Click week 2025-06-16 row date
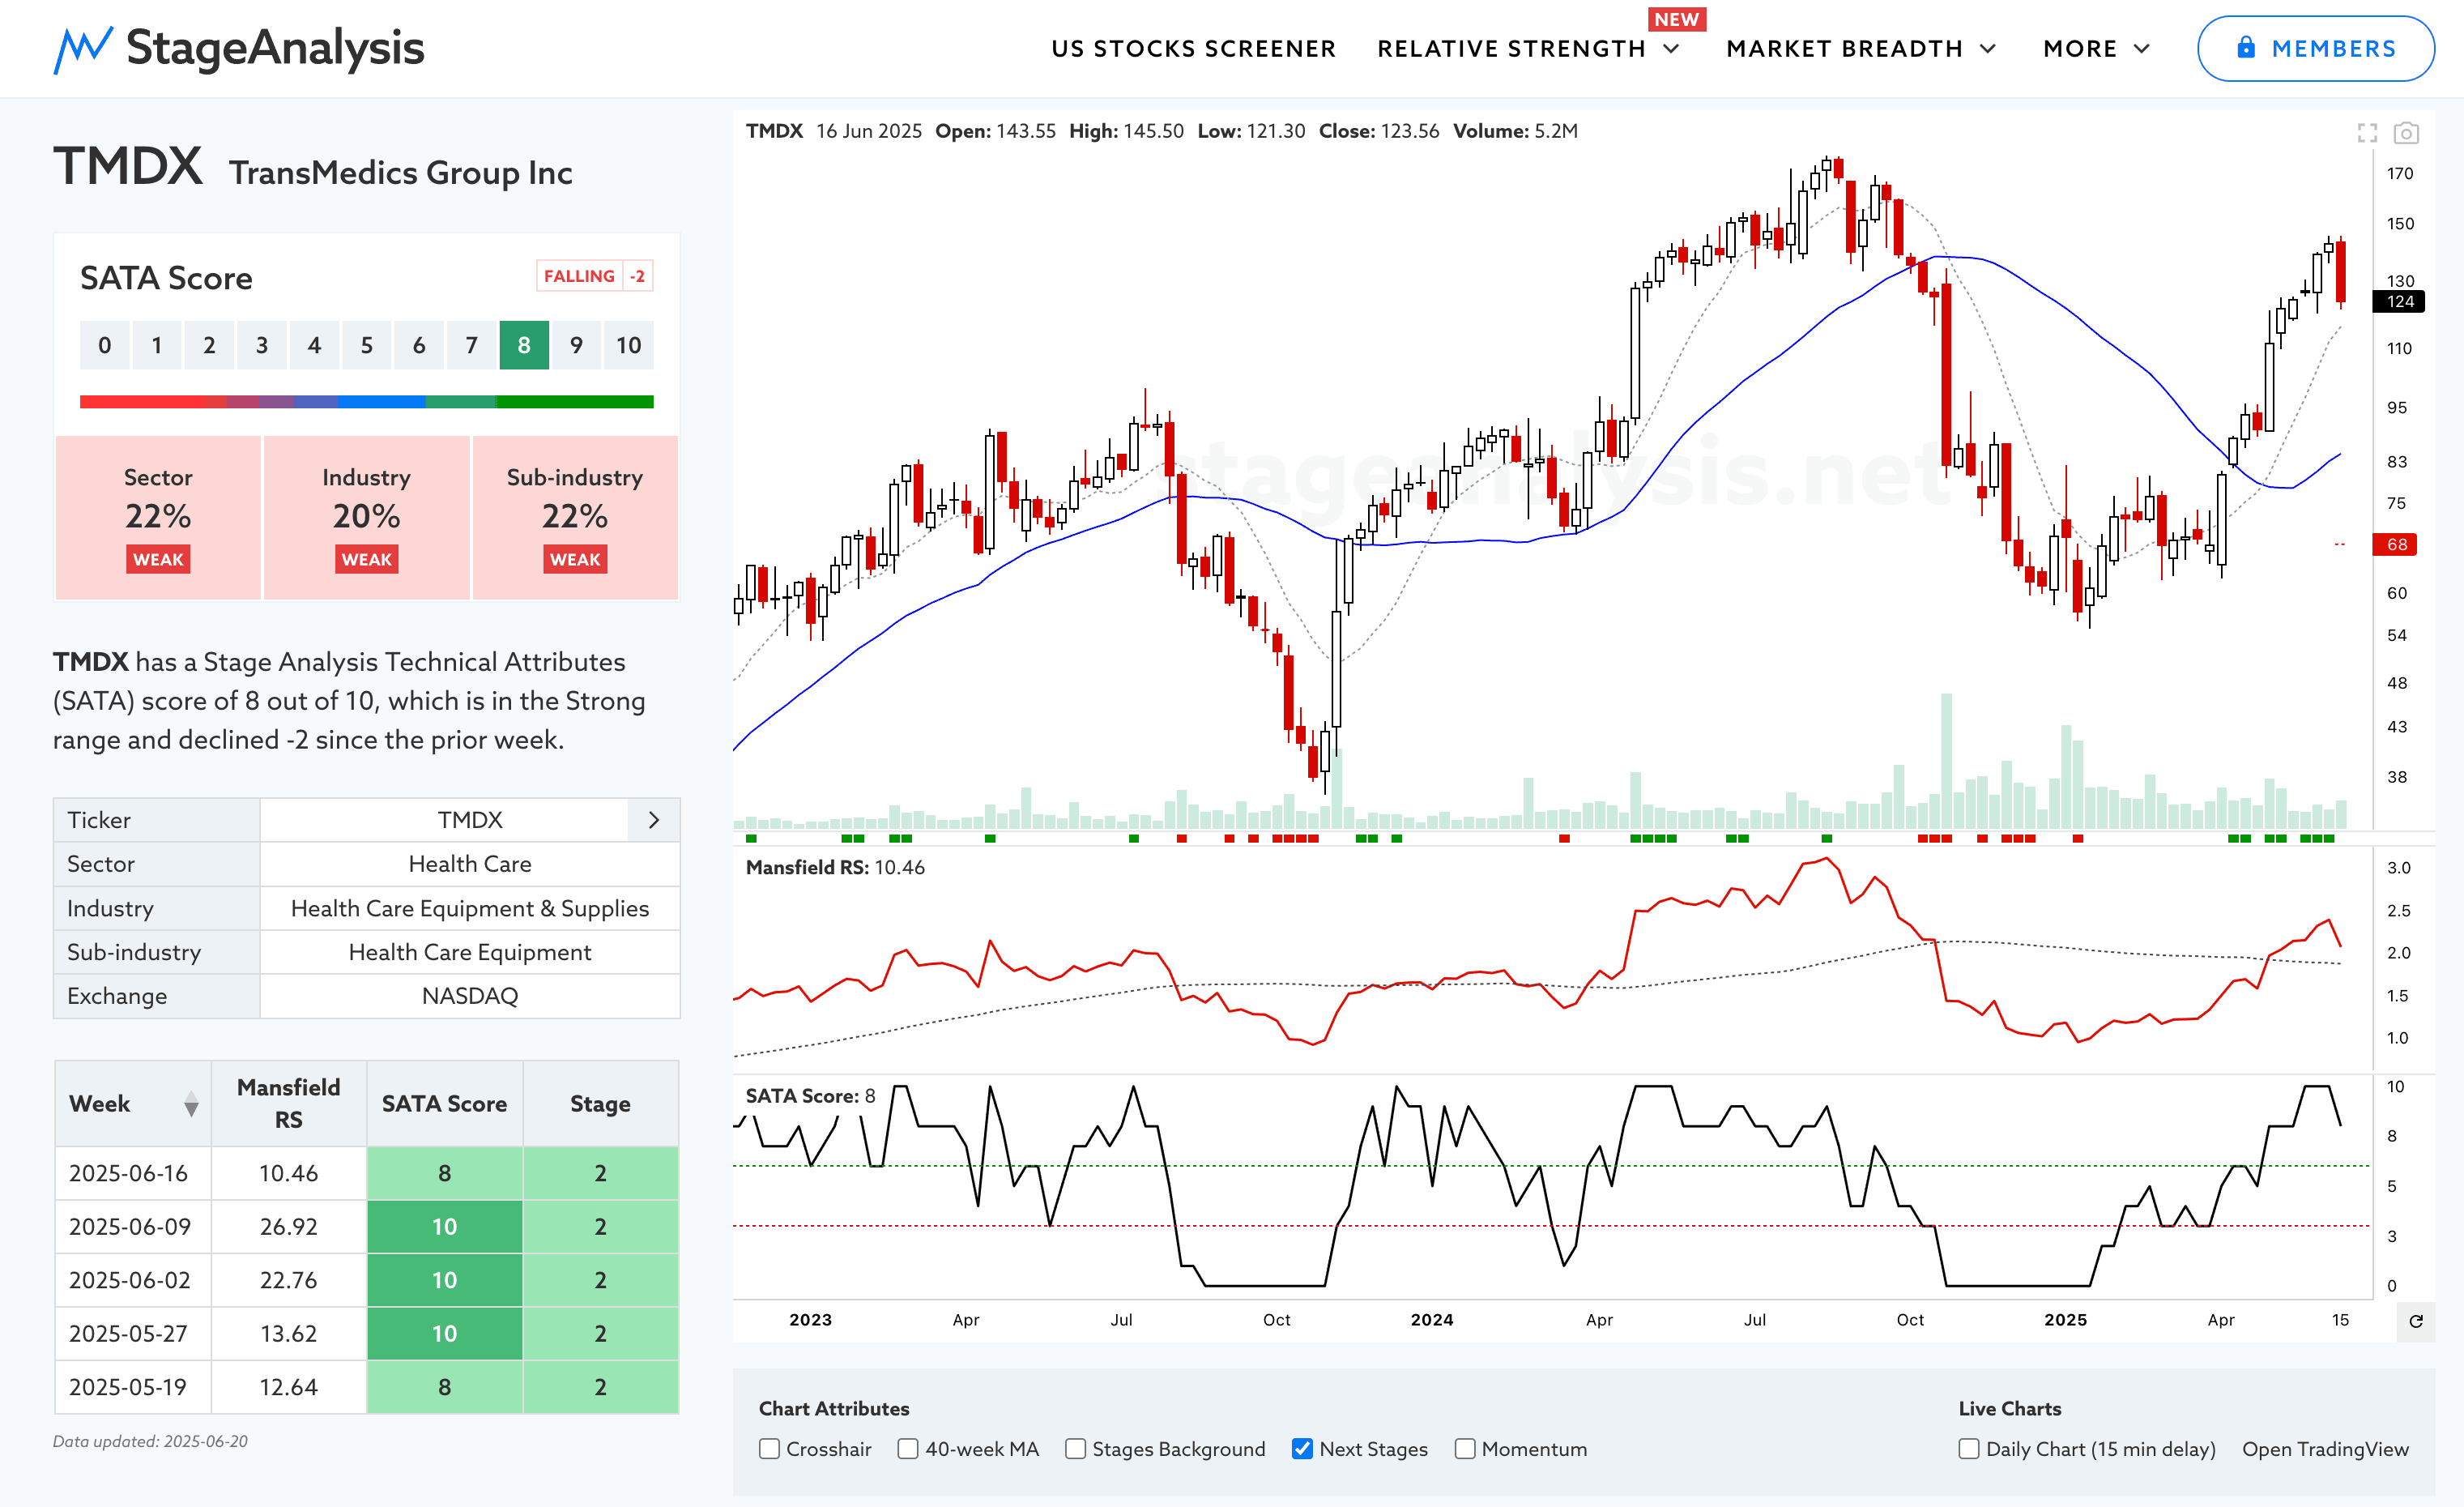This screenshot has width=2464, height=1507. pos(128,1173)
